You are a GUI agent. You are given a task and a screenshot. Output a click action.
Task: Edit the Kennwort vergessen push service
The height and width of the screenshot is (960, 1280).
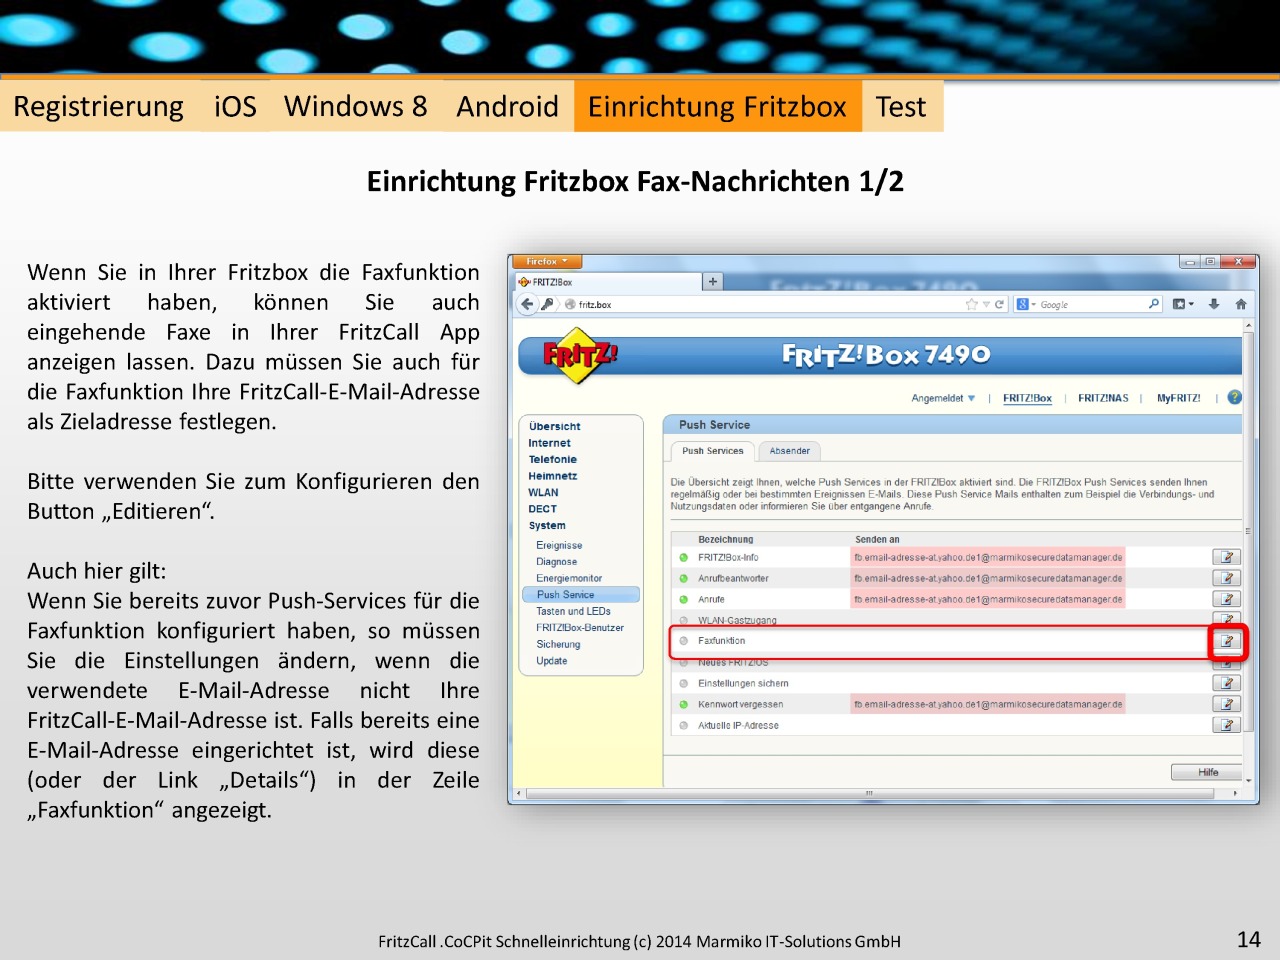tap(1226, 704)
